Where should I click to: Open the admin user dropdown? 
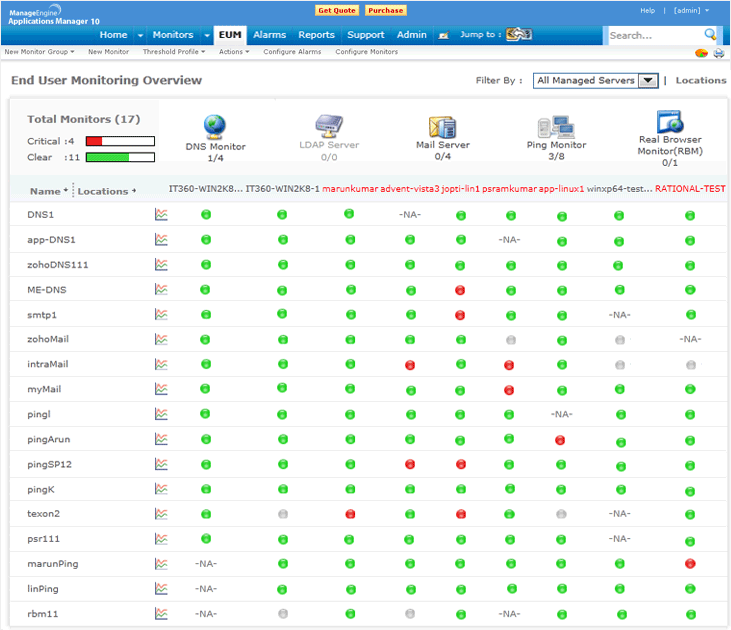(x=691, y=11)
